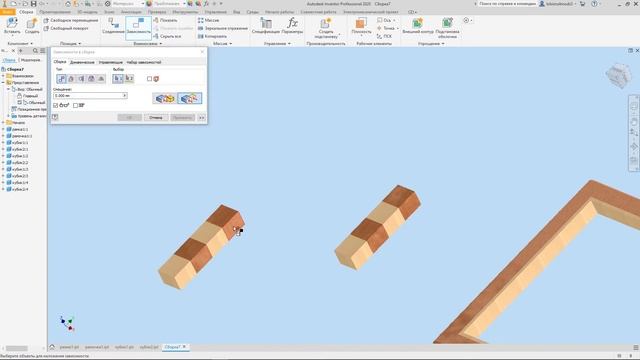
Task: Click the Отмена (Cancel) button
Action: tap(156, 118)
